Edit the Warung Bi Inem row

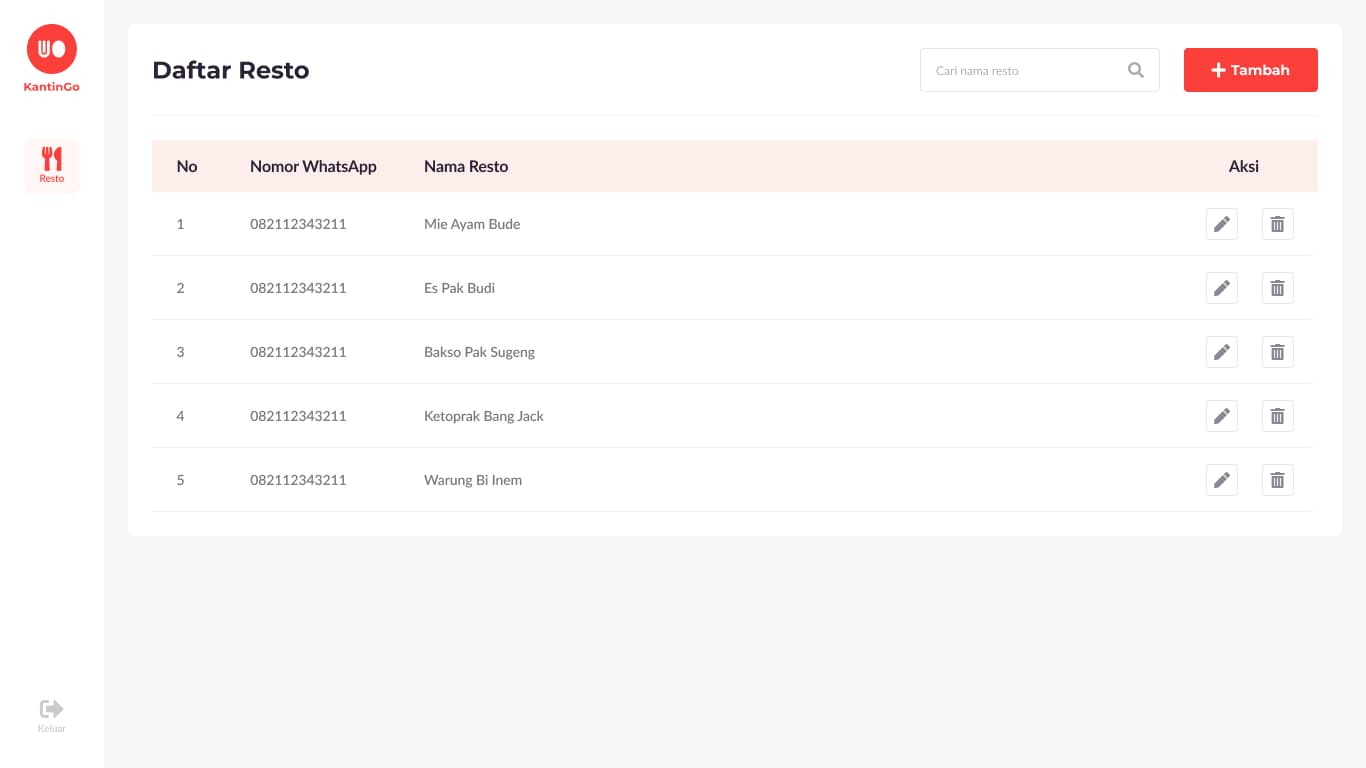[1222, 480]
